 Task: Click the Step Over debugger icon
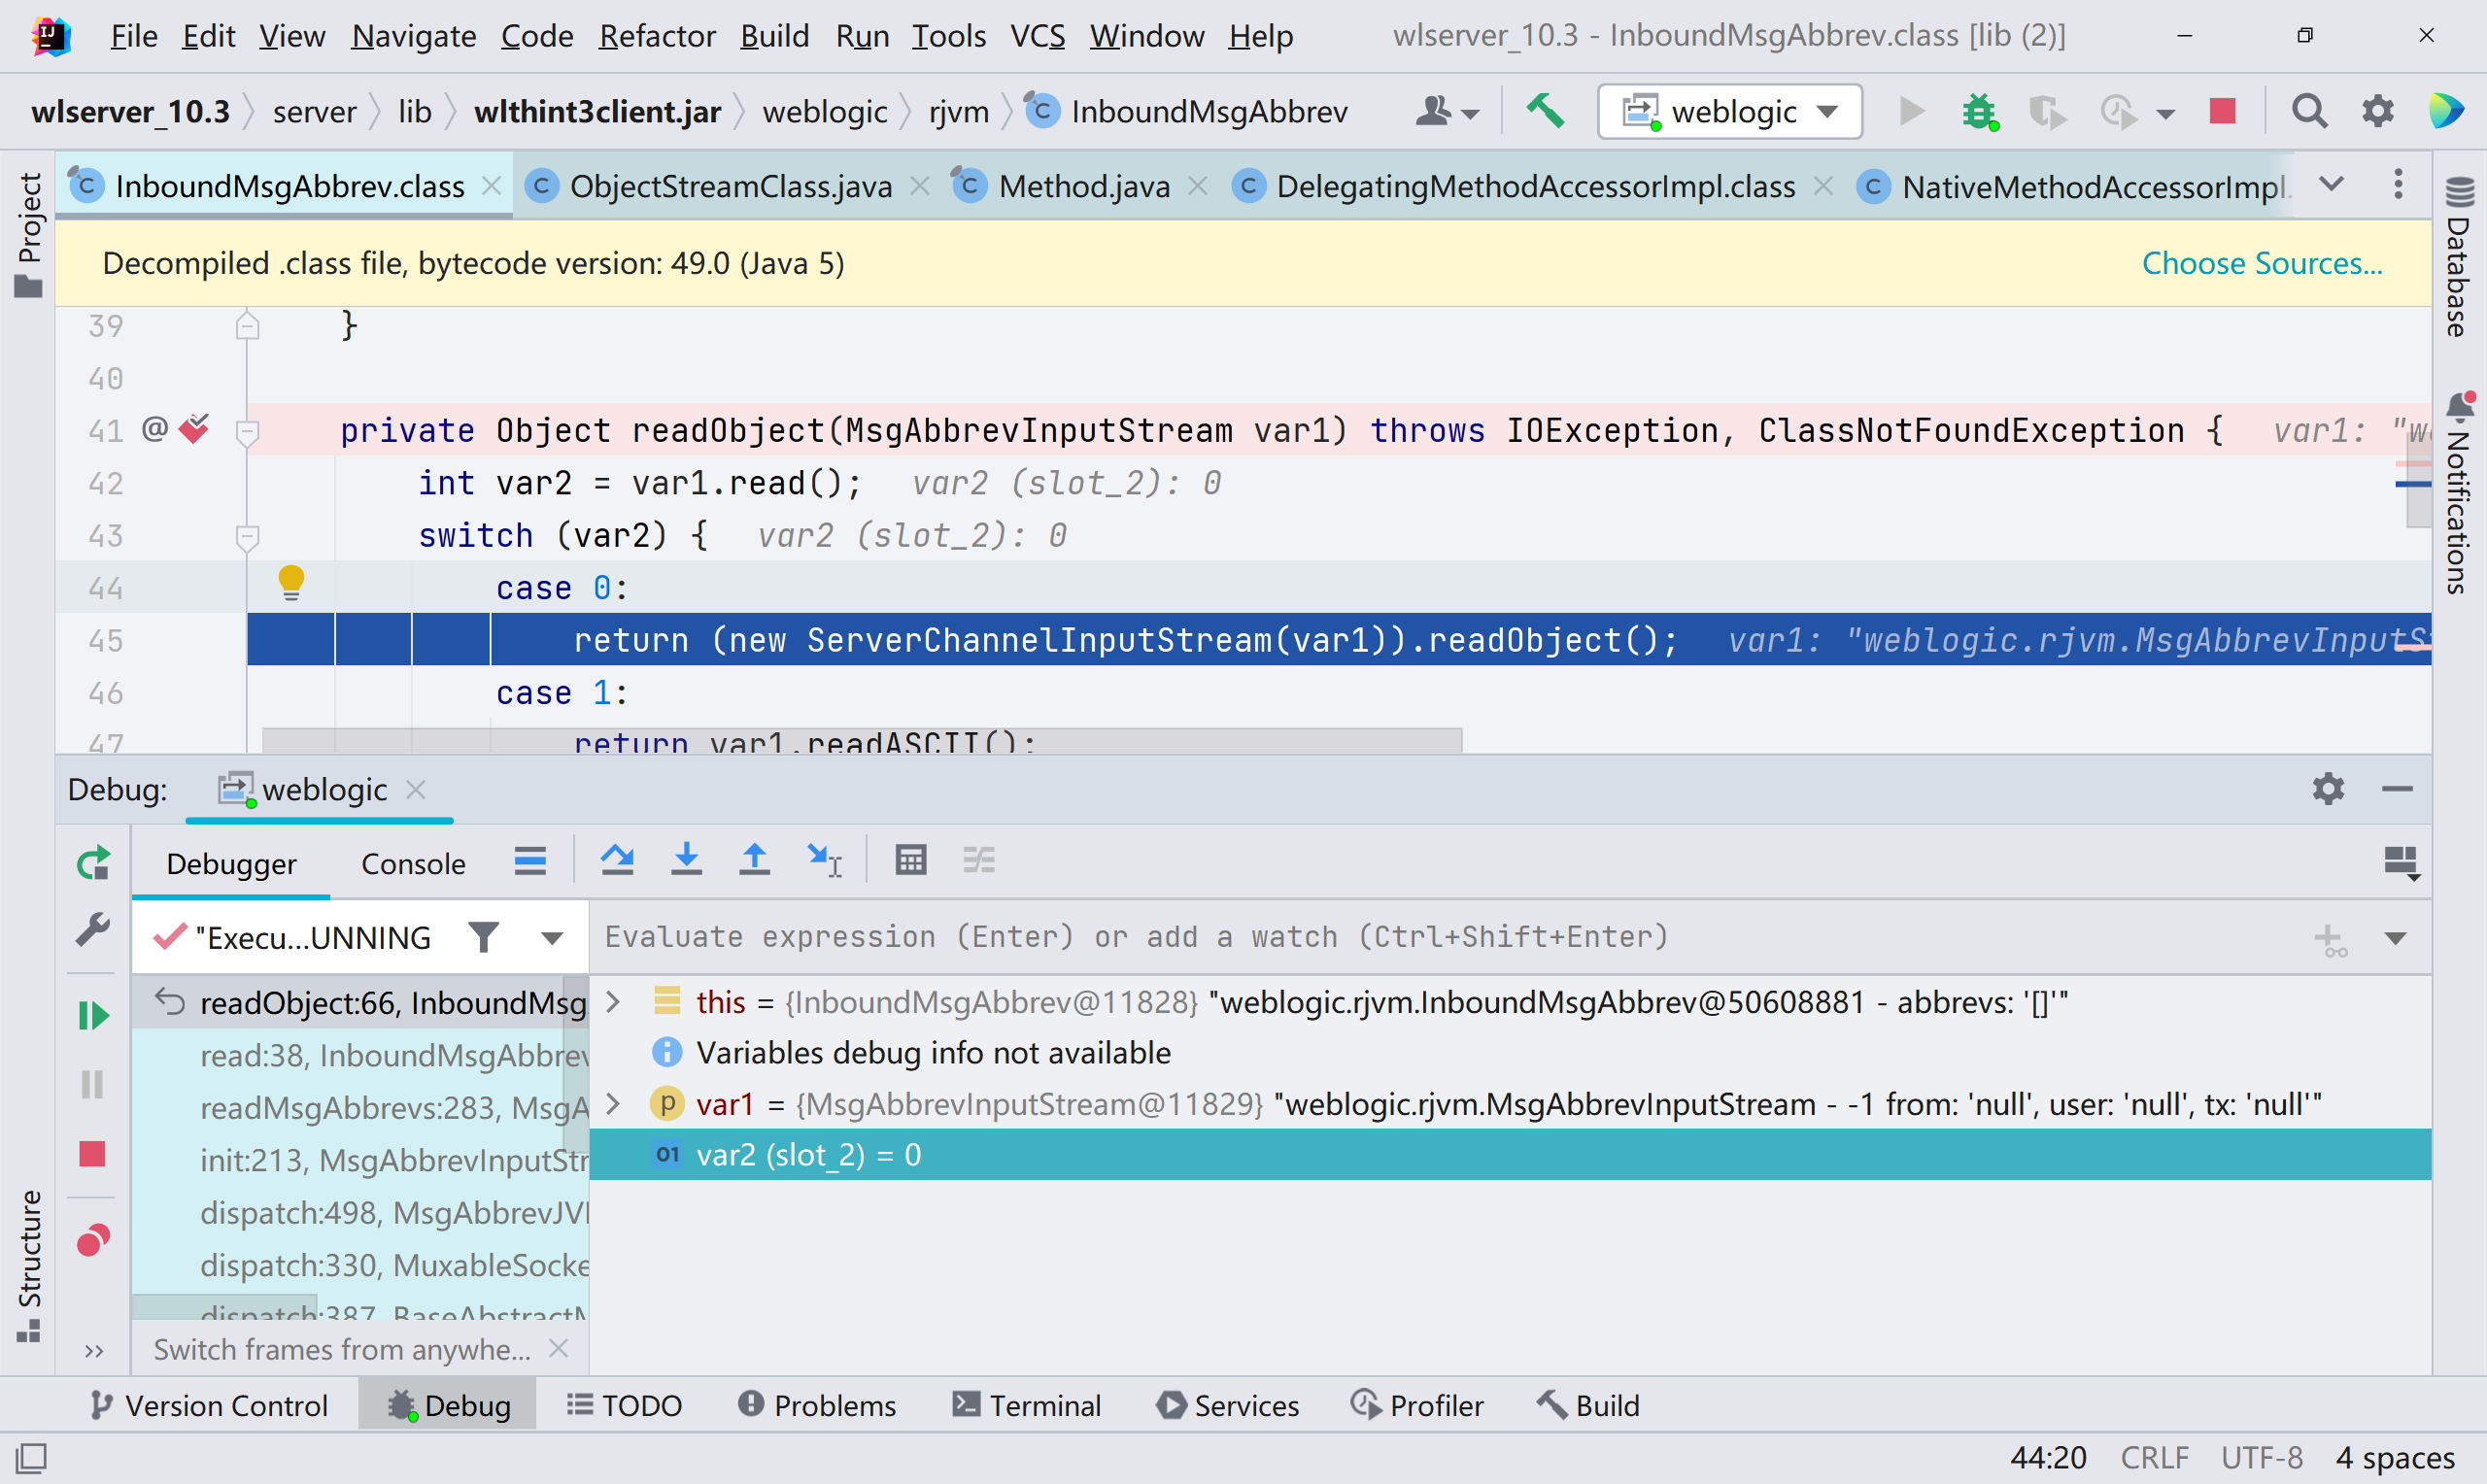click(617, 860)
